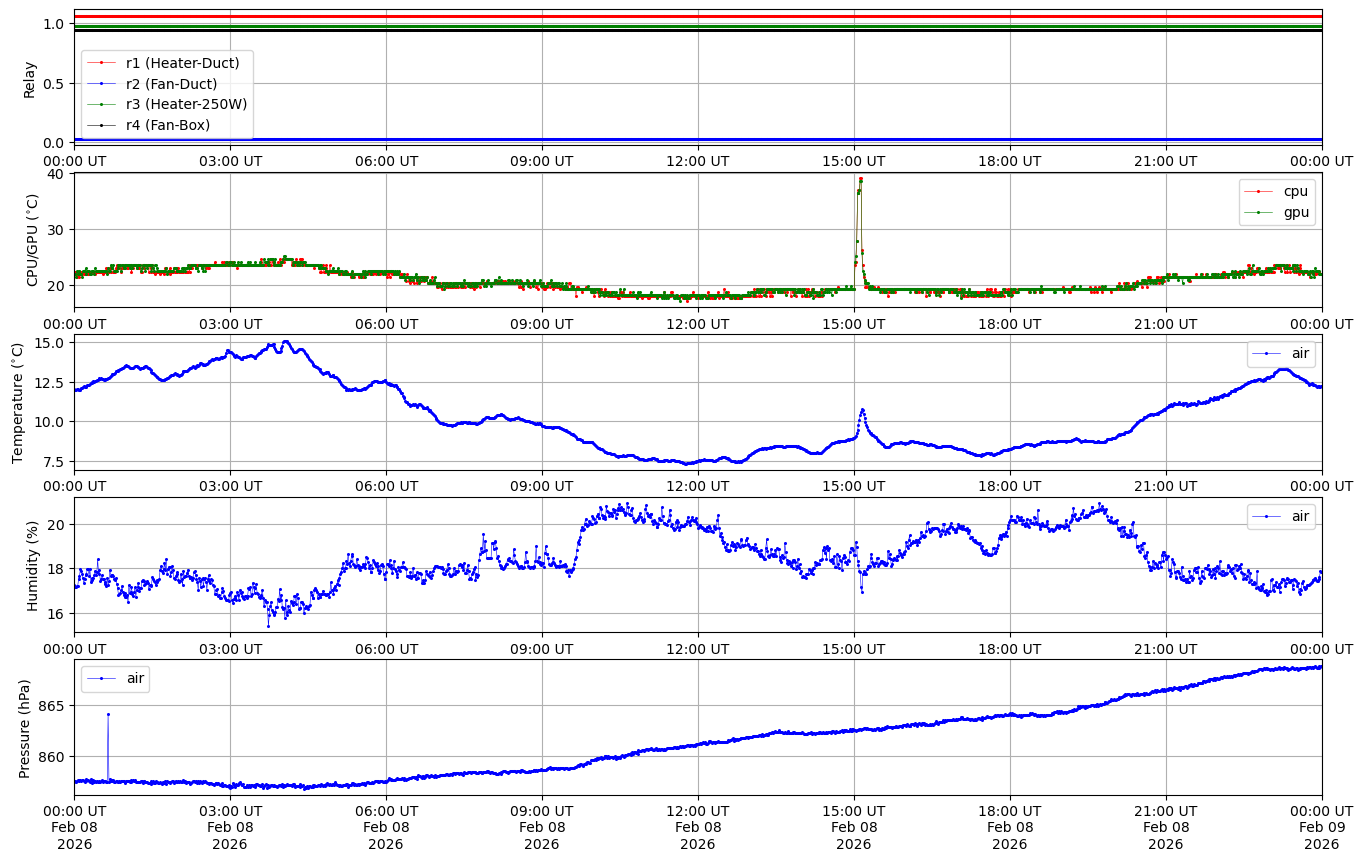Viewport: 1363px width, 861px height.
Task: Click the Humidity (%) y-axis label
Action: (x=31, y=565)
